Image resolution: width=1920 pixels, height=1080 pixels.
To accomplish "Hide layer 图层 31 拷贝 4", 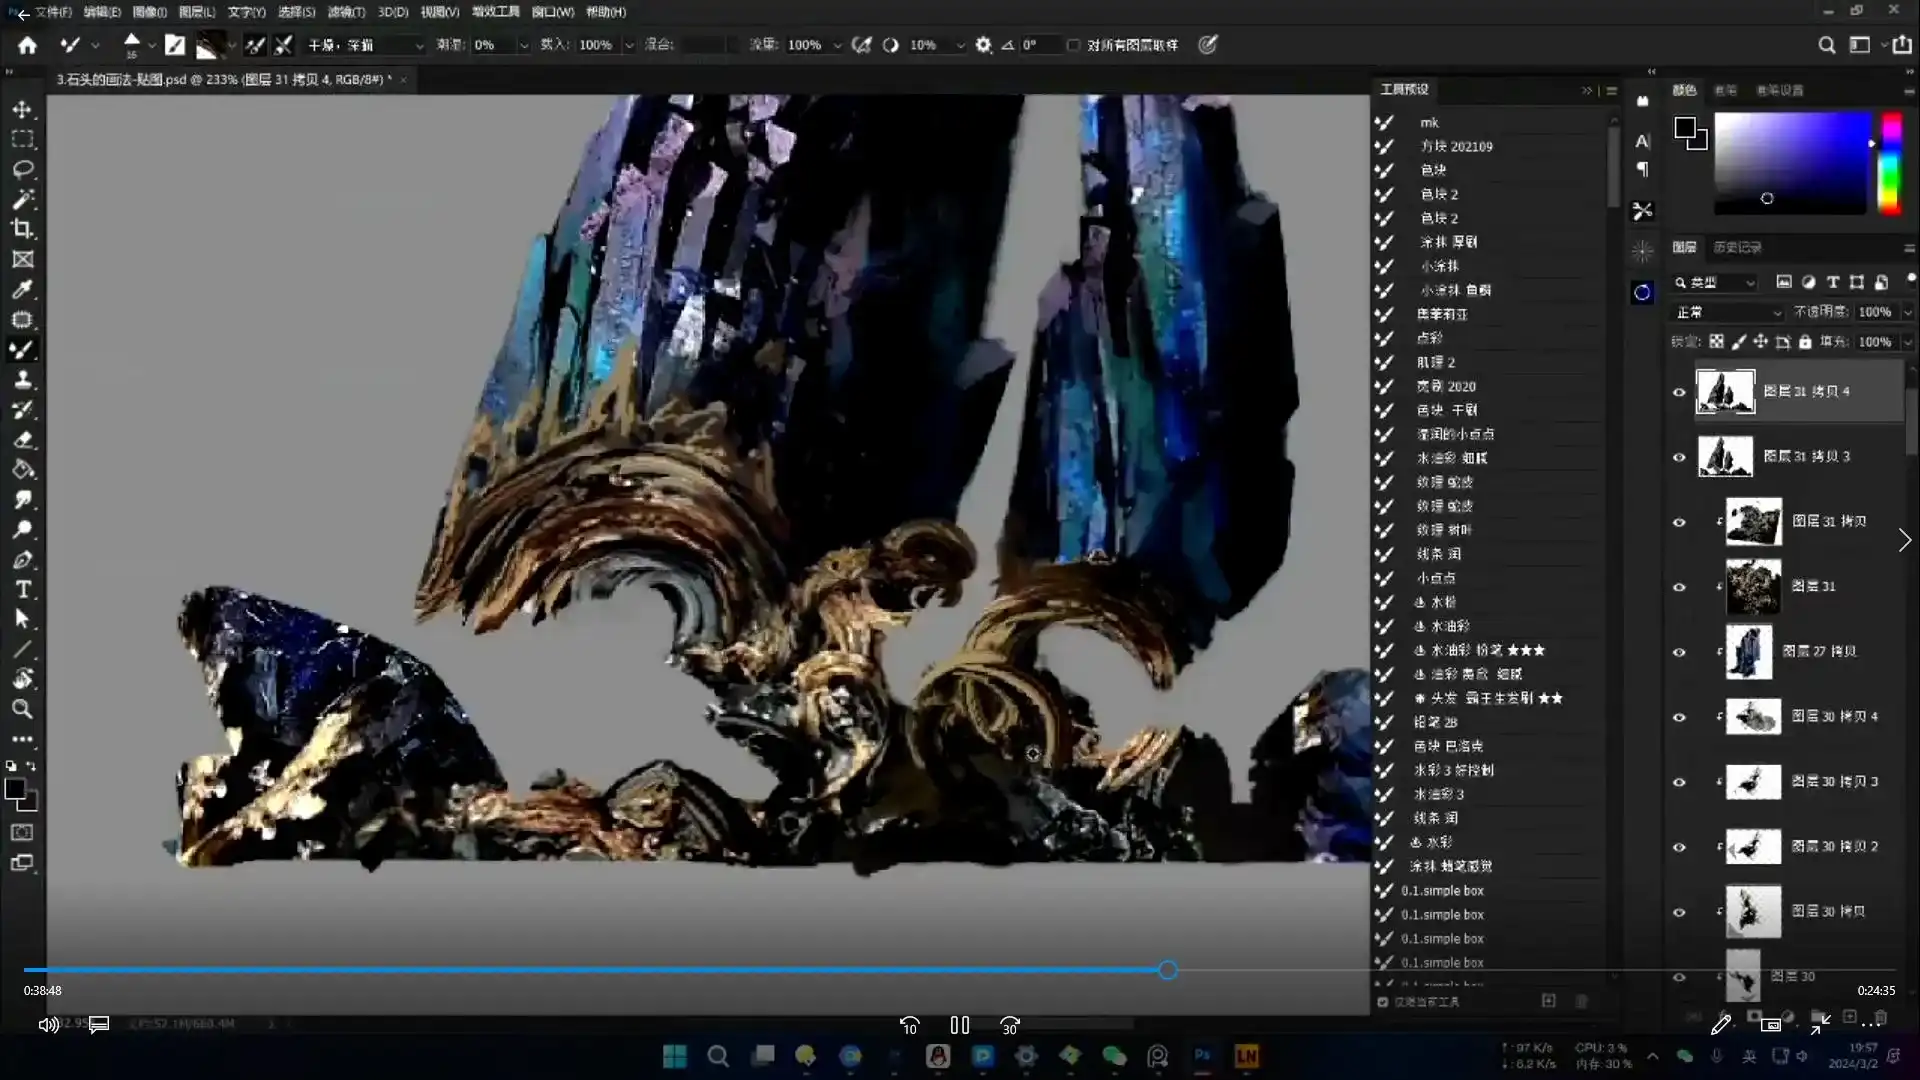I will point(1679,392).
